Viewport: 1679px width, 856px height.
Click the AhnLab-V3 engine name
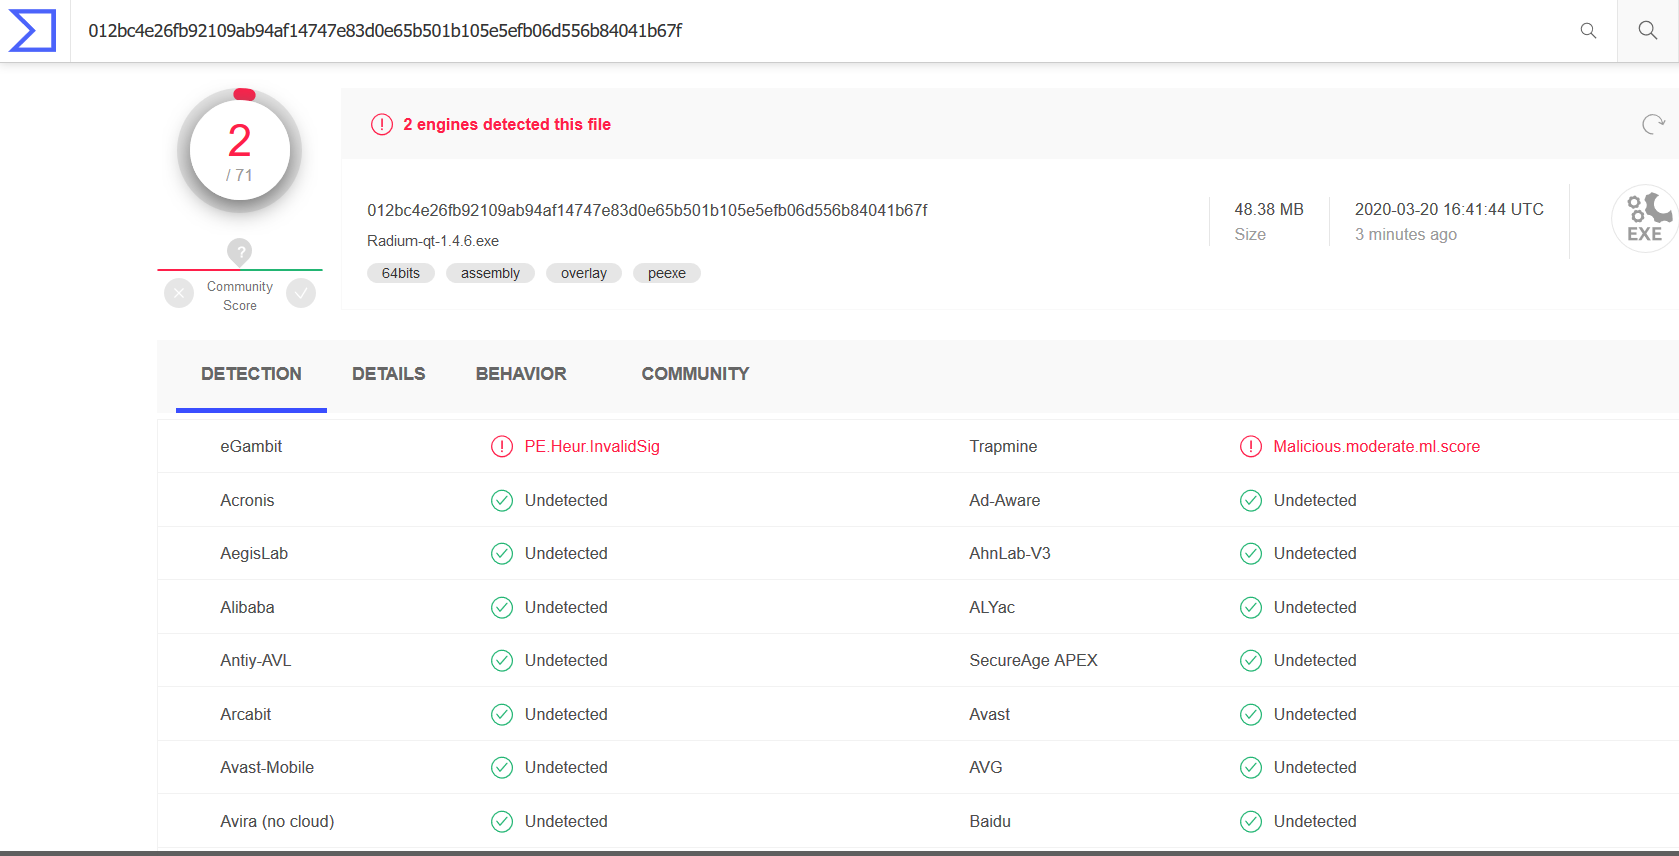pyautogui.click(x=1010, y=554)
